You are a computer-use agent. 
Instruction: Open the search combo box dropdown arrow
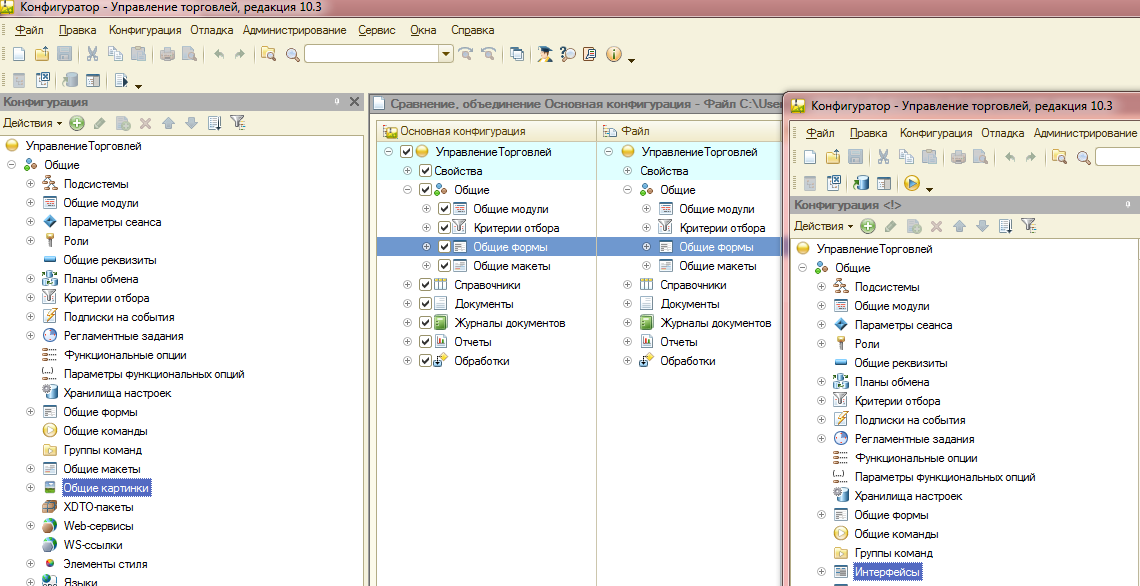(x=446, y=54)
